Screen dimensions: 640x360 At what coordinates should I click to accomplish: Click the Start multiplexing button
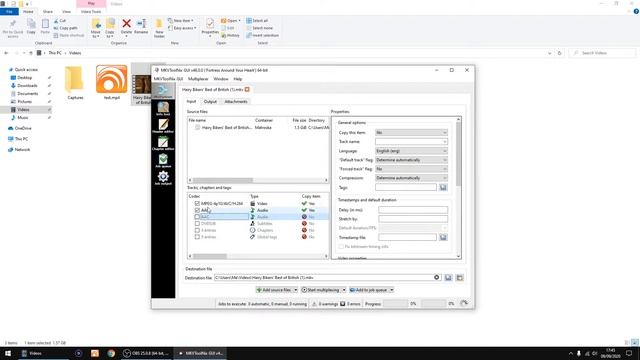(x=321, y=290)
